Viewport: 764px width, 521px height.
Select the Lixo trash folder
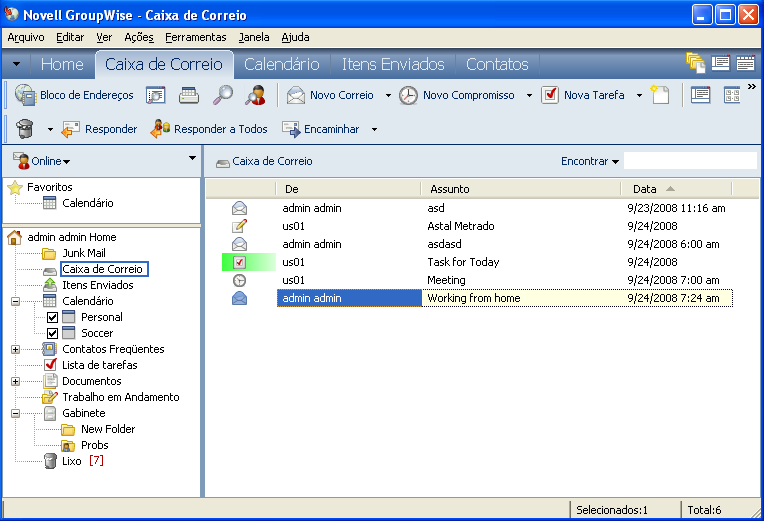coord(71,461)
